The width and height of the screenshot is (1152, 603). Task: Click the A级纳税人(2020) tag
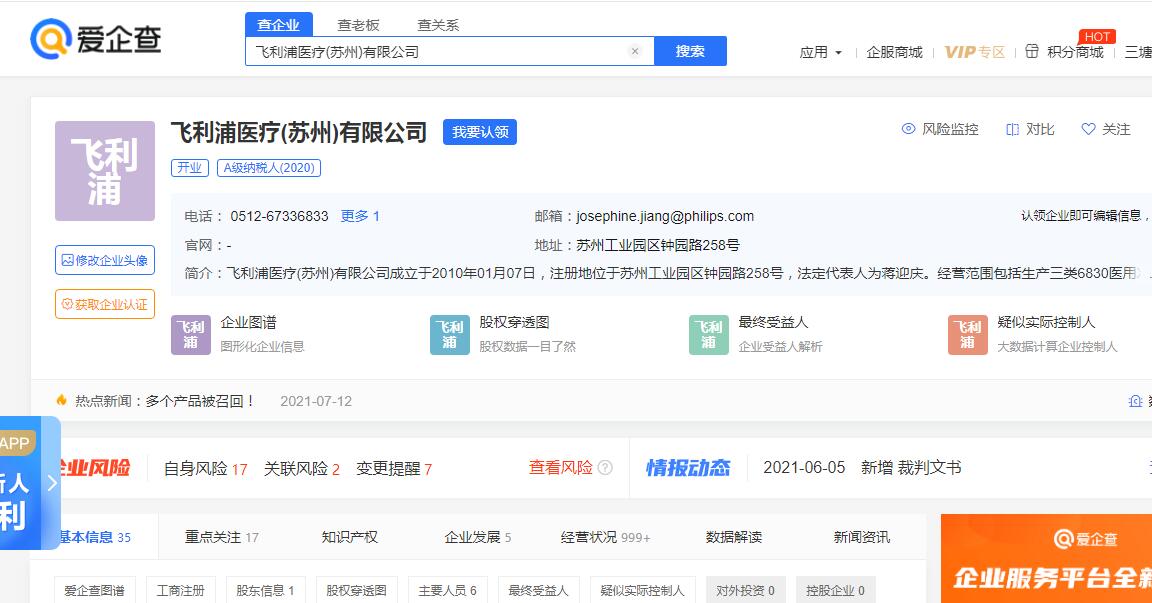click(269, 167)
